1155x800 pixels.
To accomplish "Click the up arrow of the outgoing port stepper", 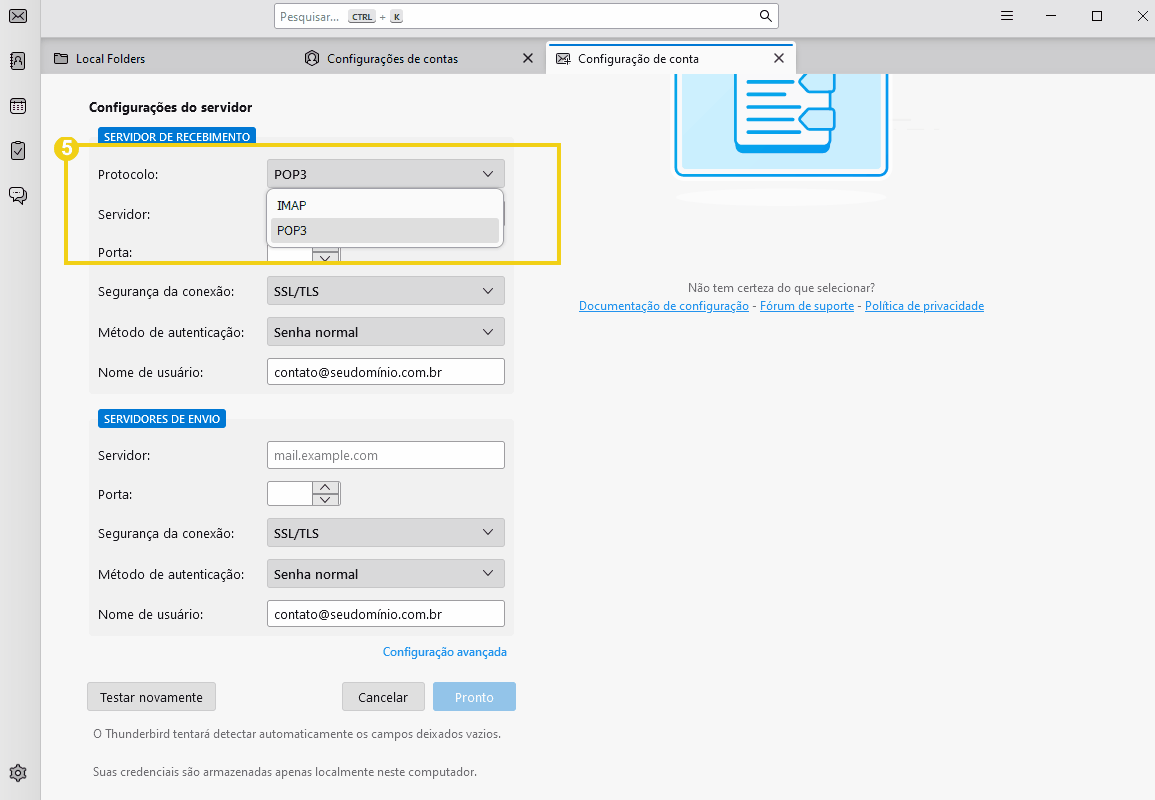I will tap(327, 488).
